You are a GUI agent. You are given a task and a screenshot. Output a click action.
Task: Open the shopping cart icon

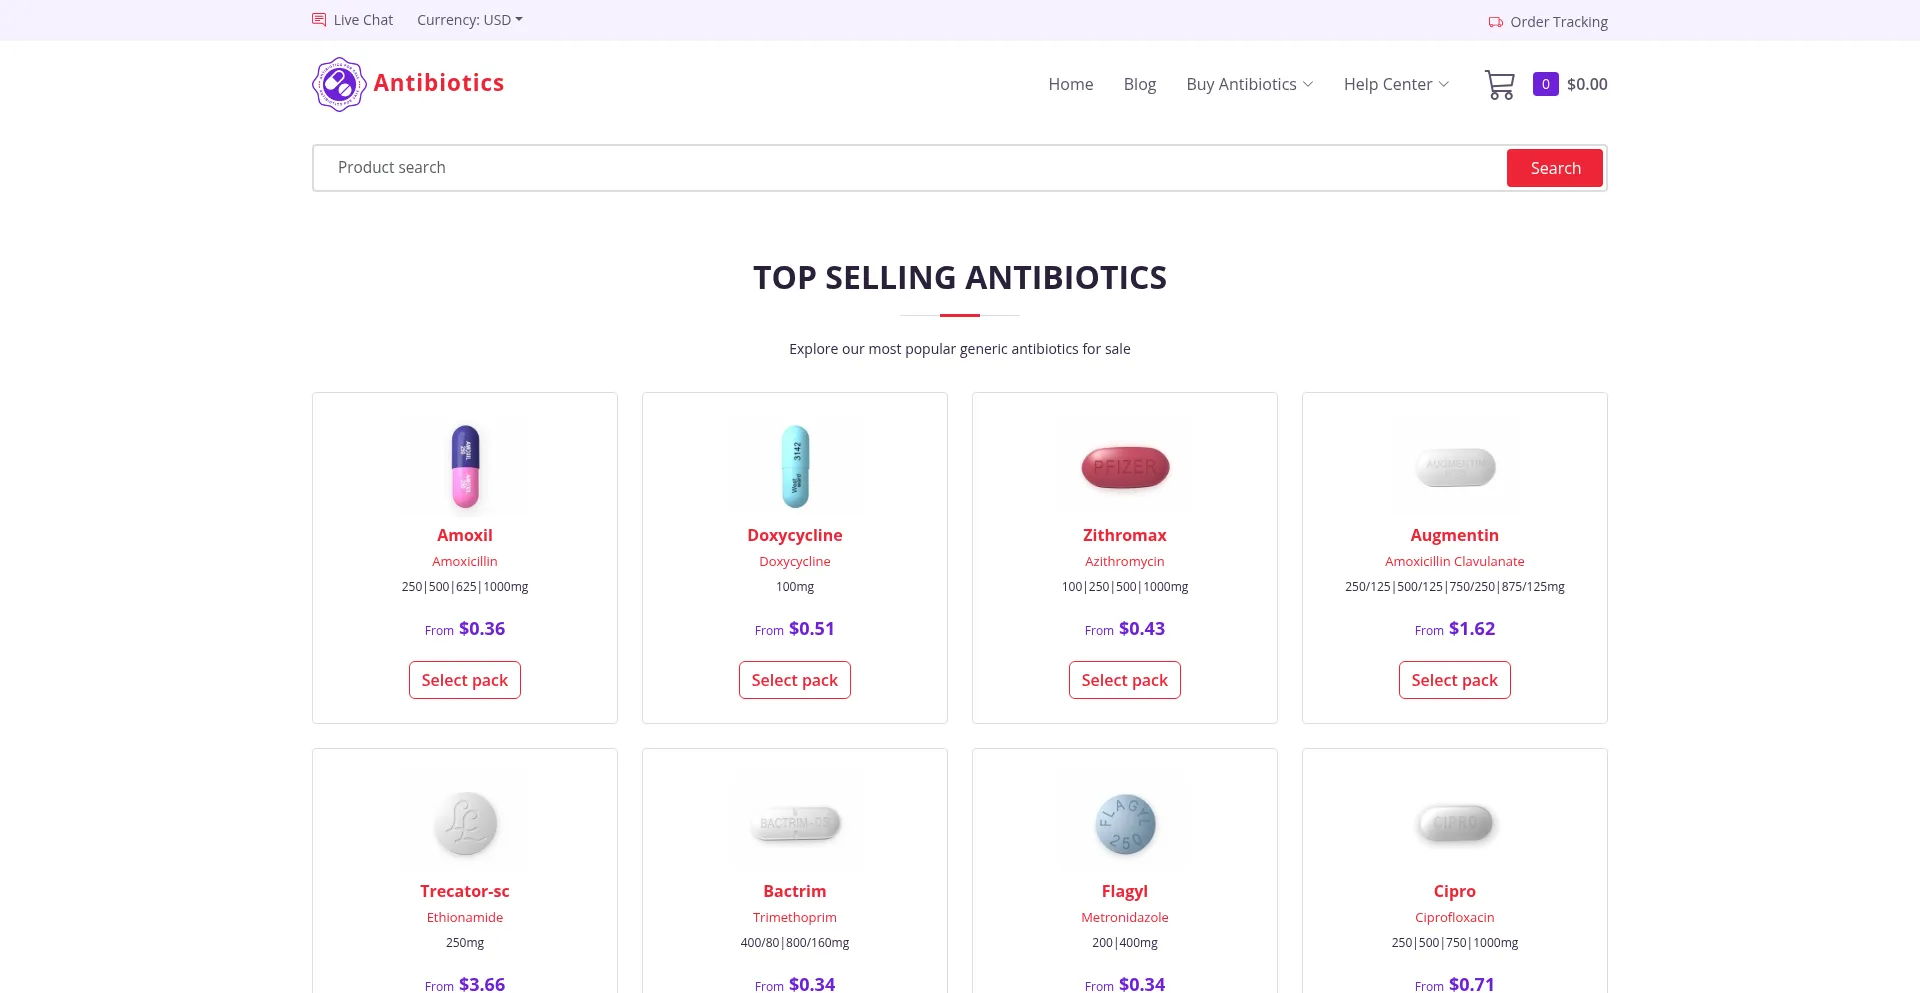click(x=1499, y=85)
